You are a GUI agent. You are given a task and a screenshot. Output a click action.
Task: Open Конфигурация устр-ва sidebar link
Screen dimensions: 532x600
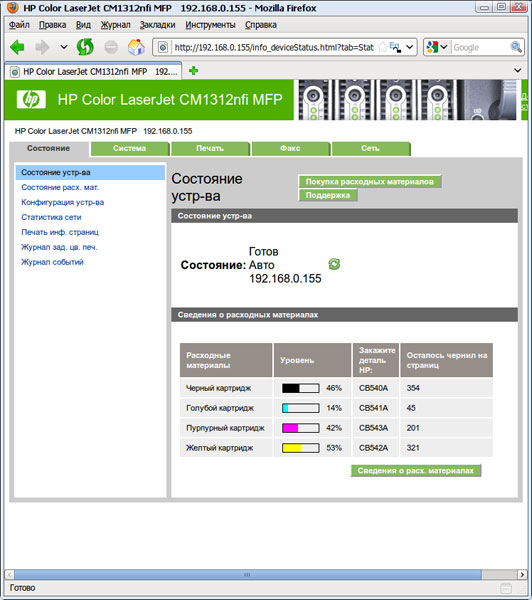[63, 202]
